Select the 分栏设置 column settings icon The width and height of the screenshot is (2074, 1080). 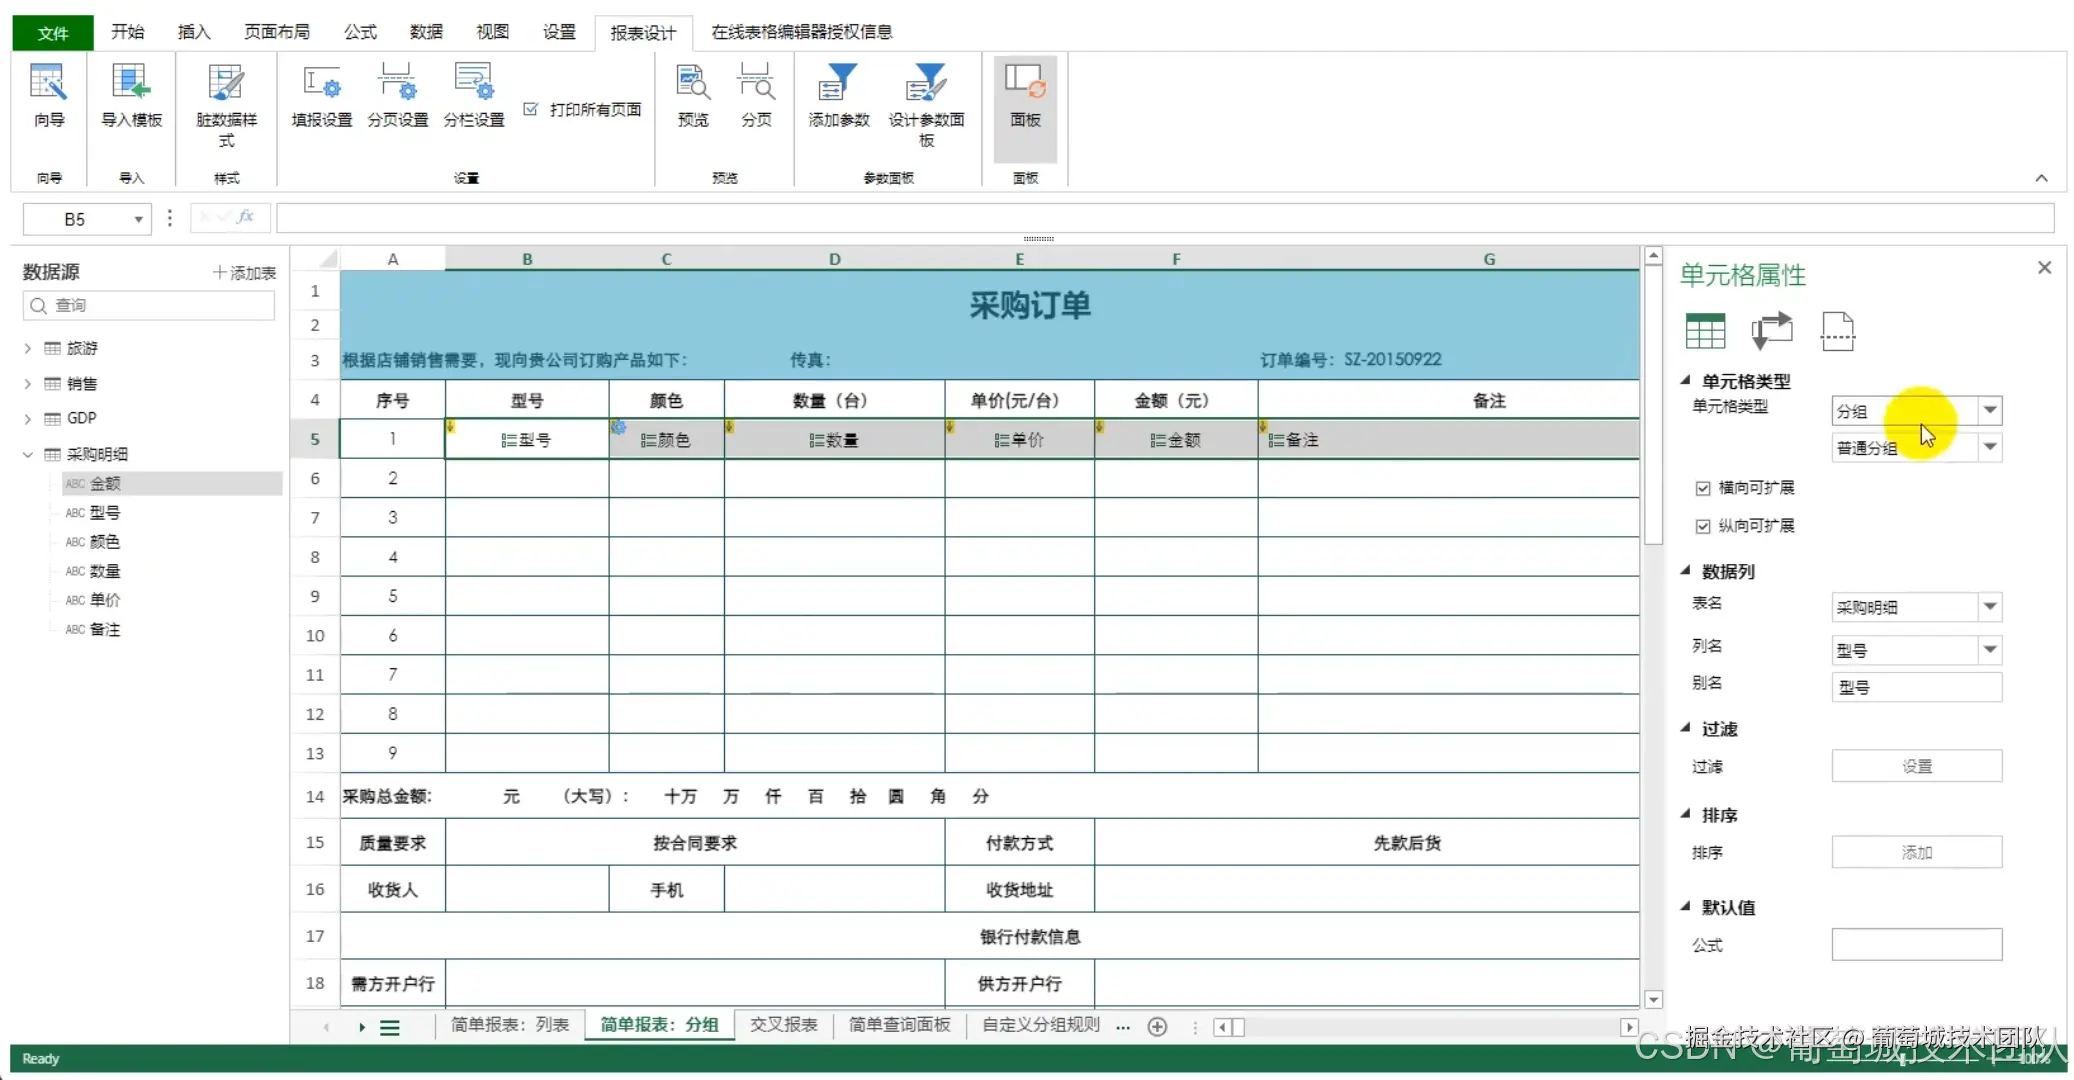coord(473,84)
